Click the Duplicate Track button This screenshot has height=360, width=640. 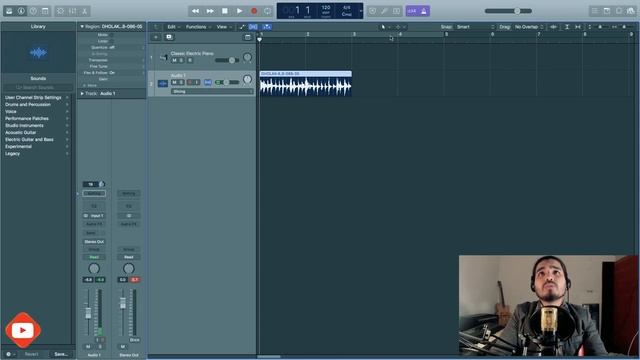point(169,37)
